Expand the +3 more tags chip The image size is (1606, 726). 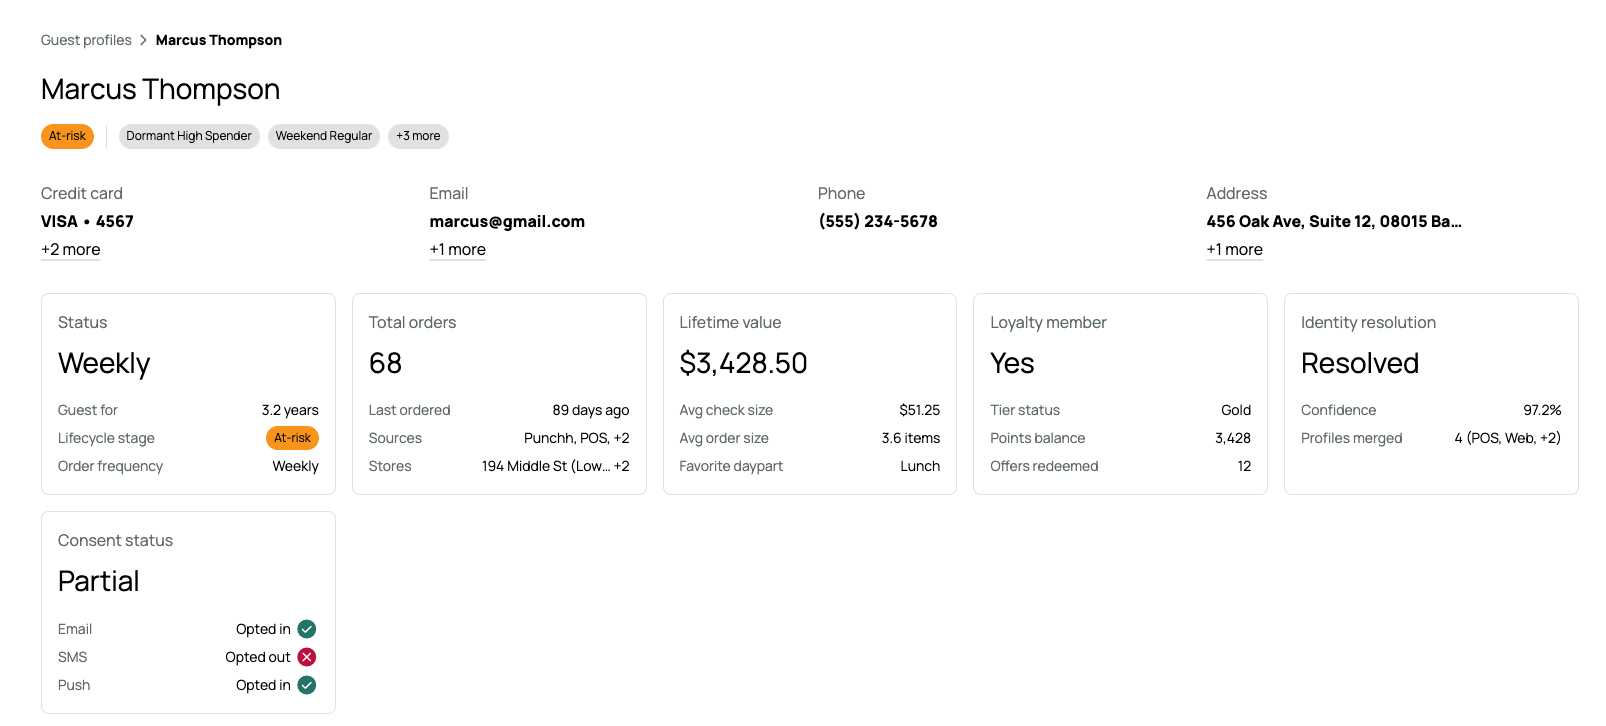418,136
